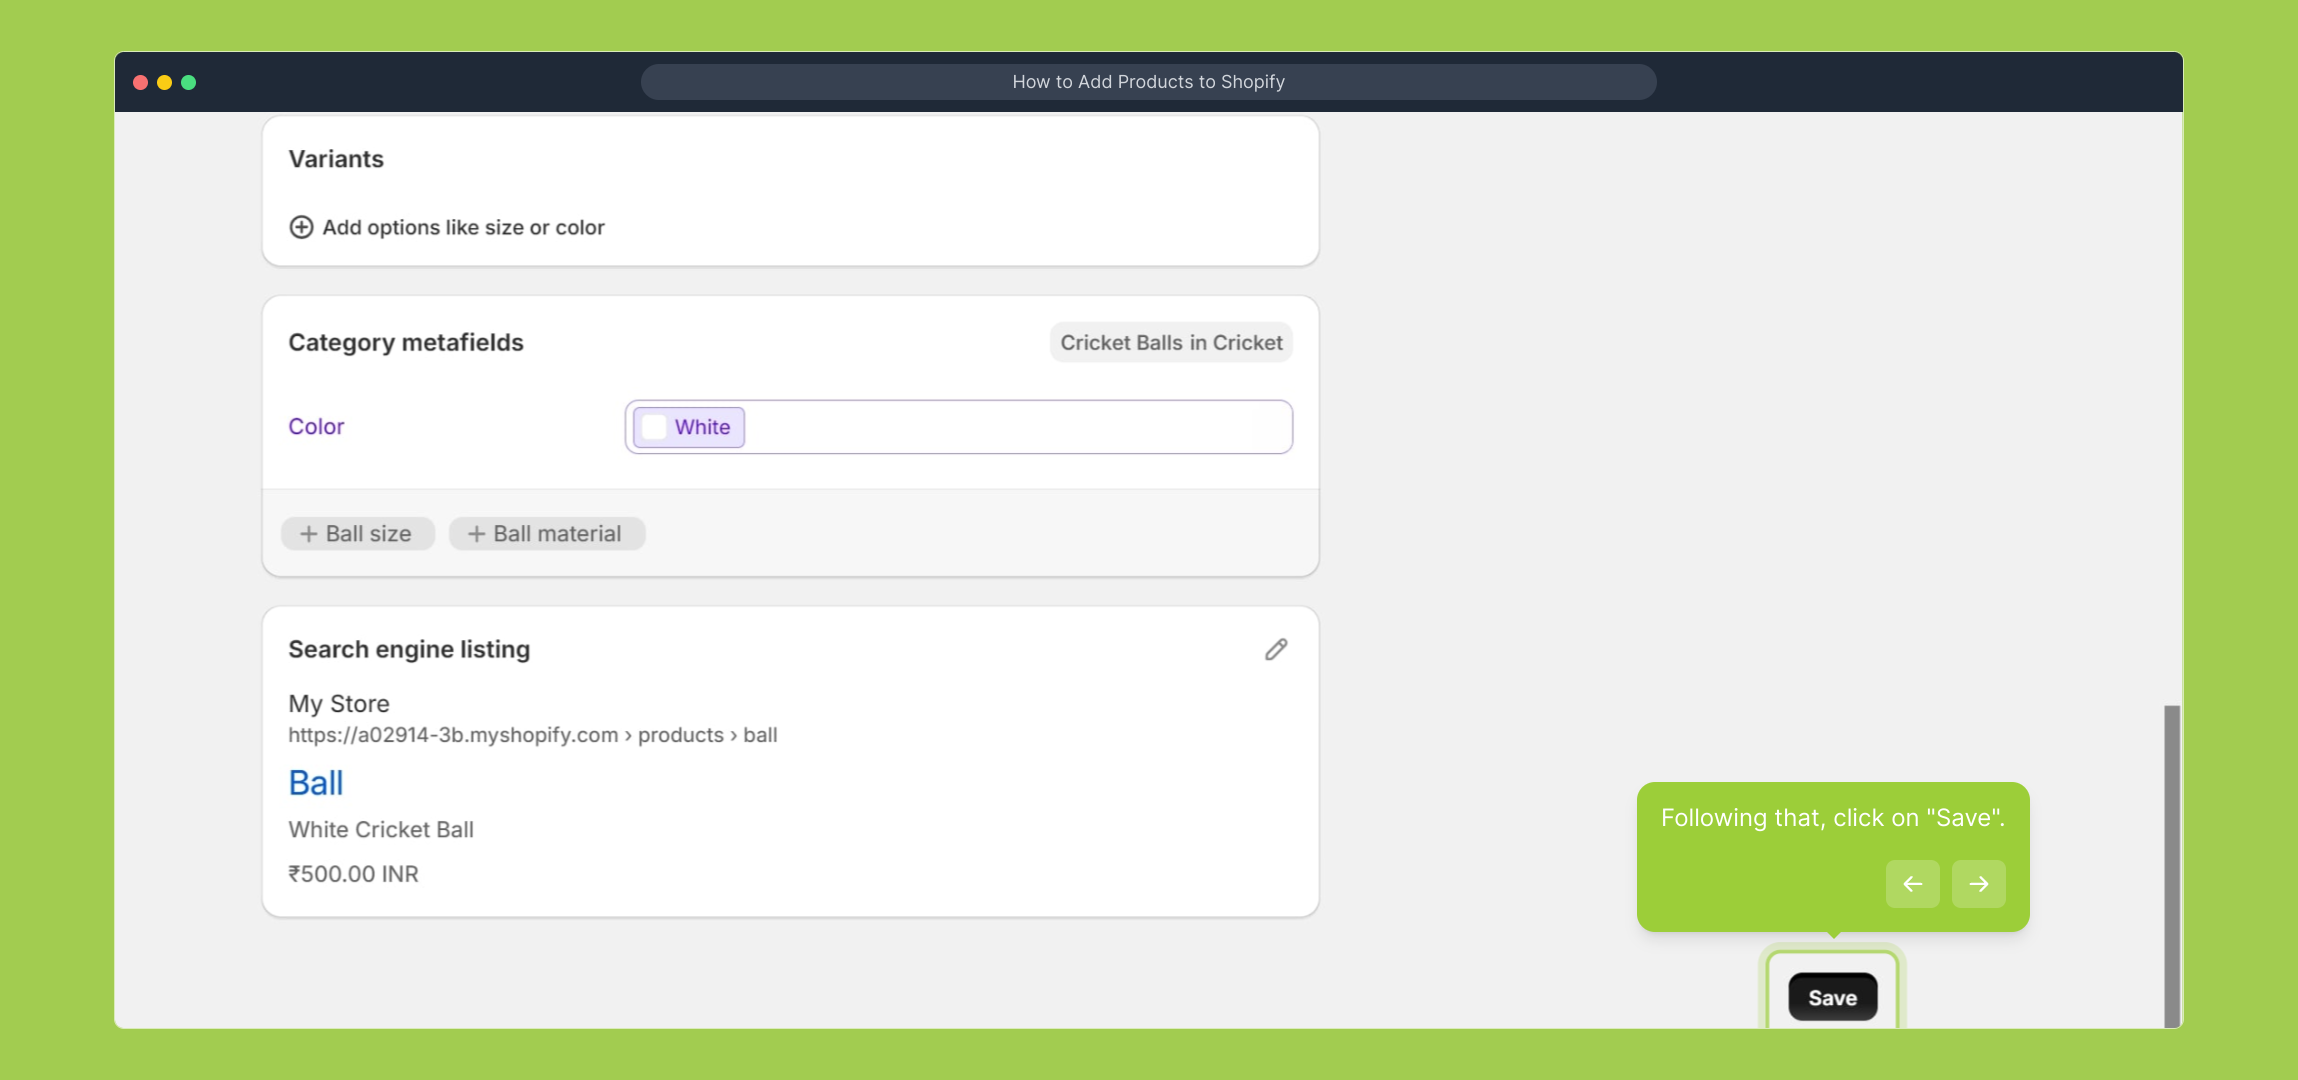Screen dimensions: 2298x1080
Task: Click the myshopify.com products URL text
Action: (x=532, y=735)
